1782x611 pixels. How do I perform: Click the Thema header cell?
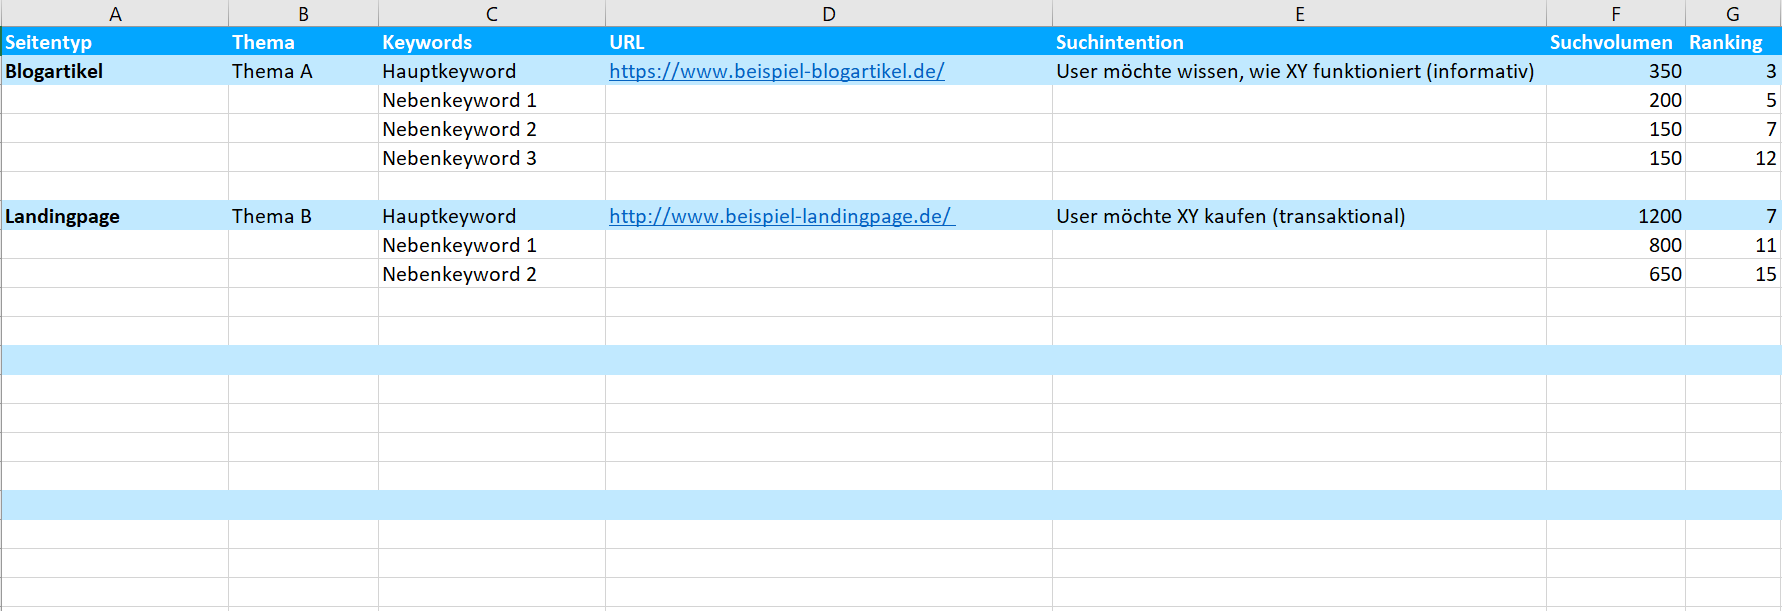258,42
